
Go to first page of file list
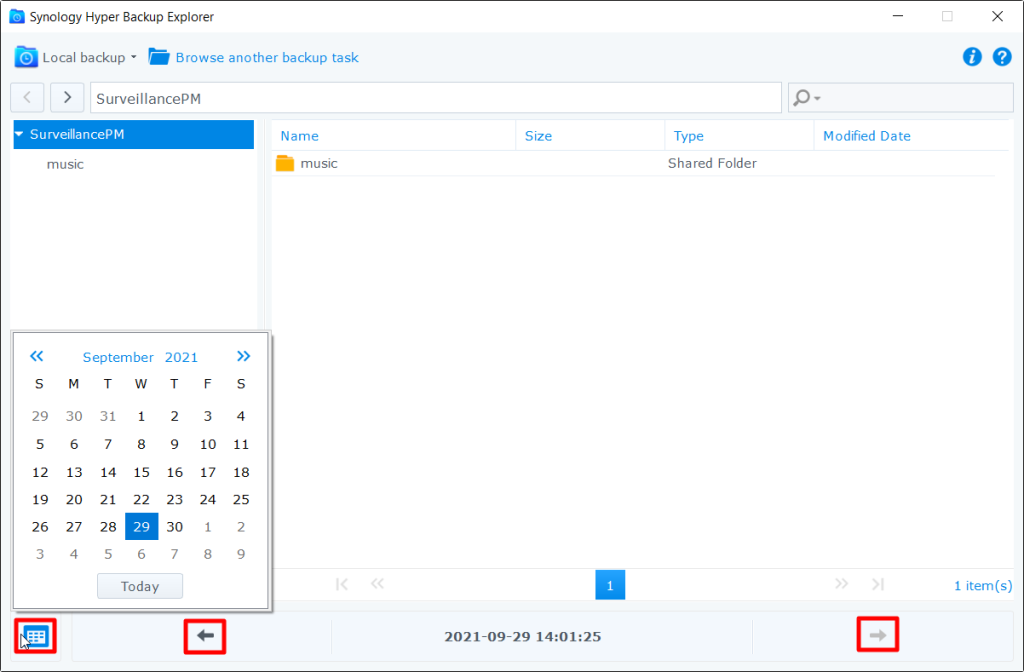(x=342, y=584)
